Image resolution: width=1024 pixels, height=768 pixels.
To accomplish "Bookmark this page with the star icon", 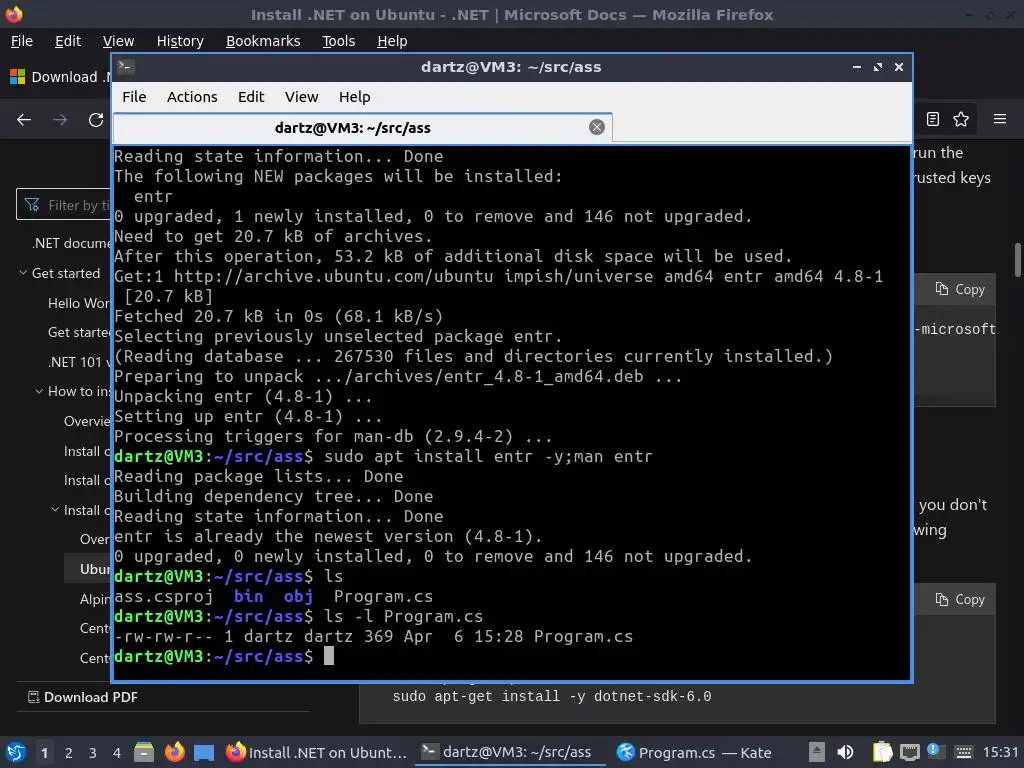I will click(961, 119).
